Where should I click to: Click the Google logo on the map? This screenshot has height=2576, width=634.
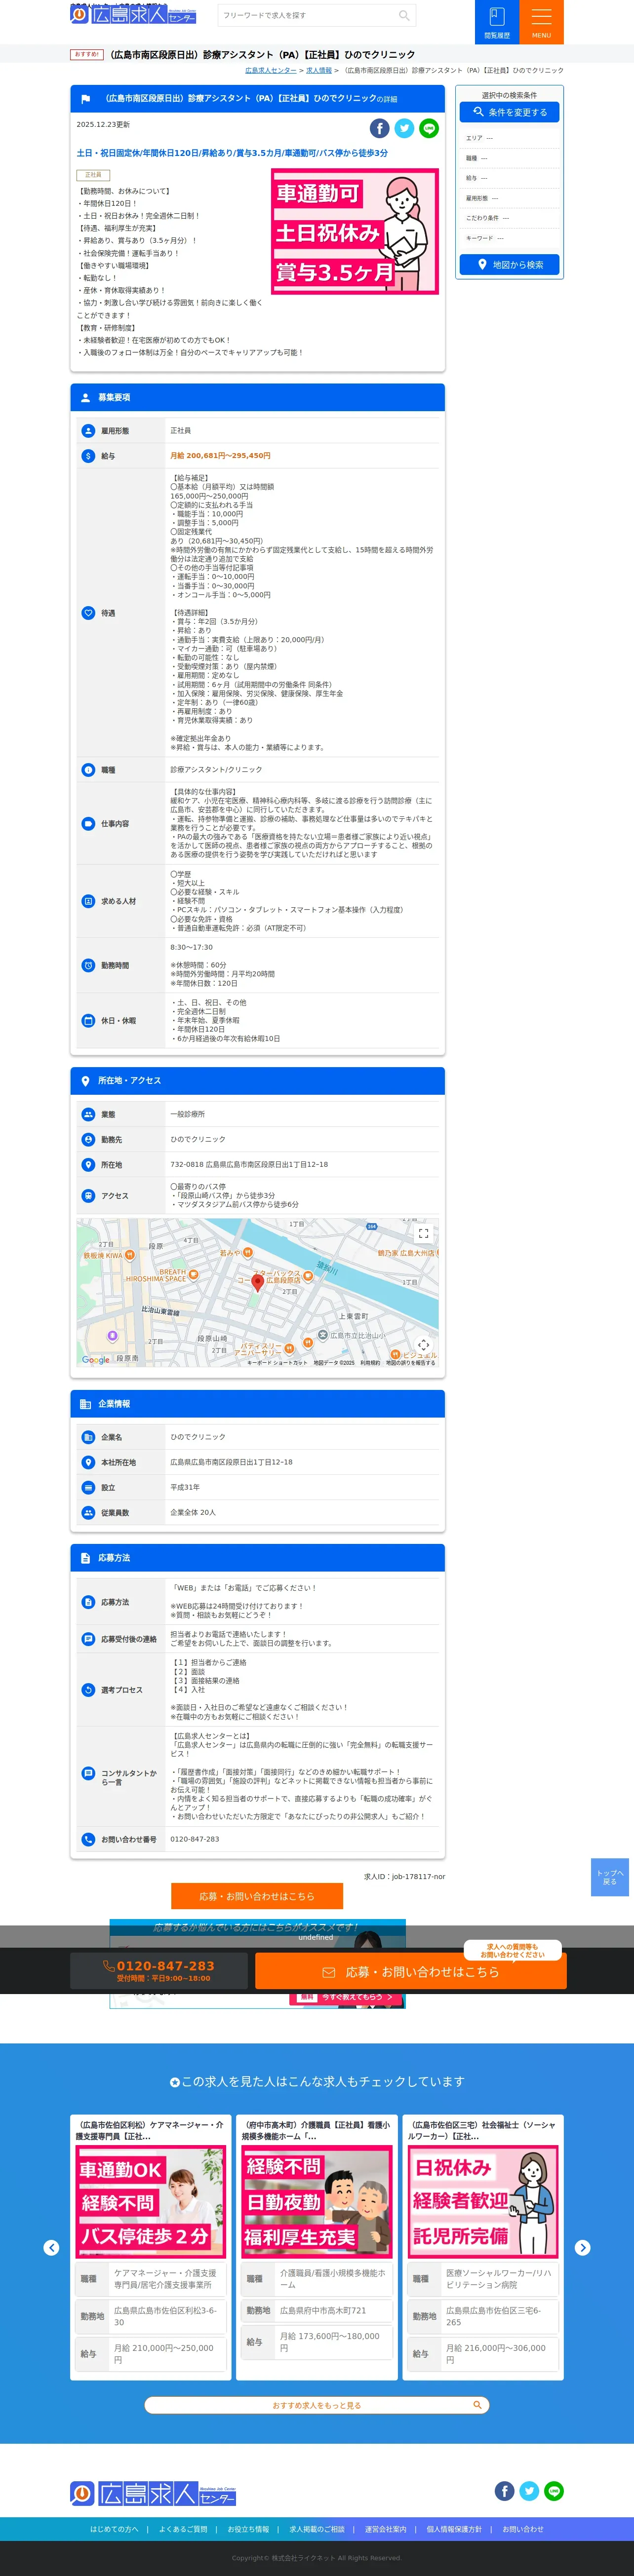coord(96,1360)
